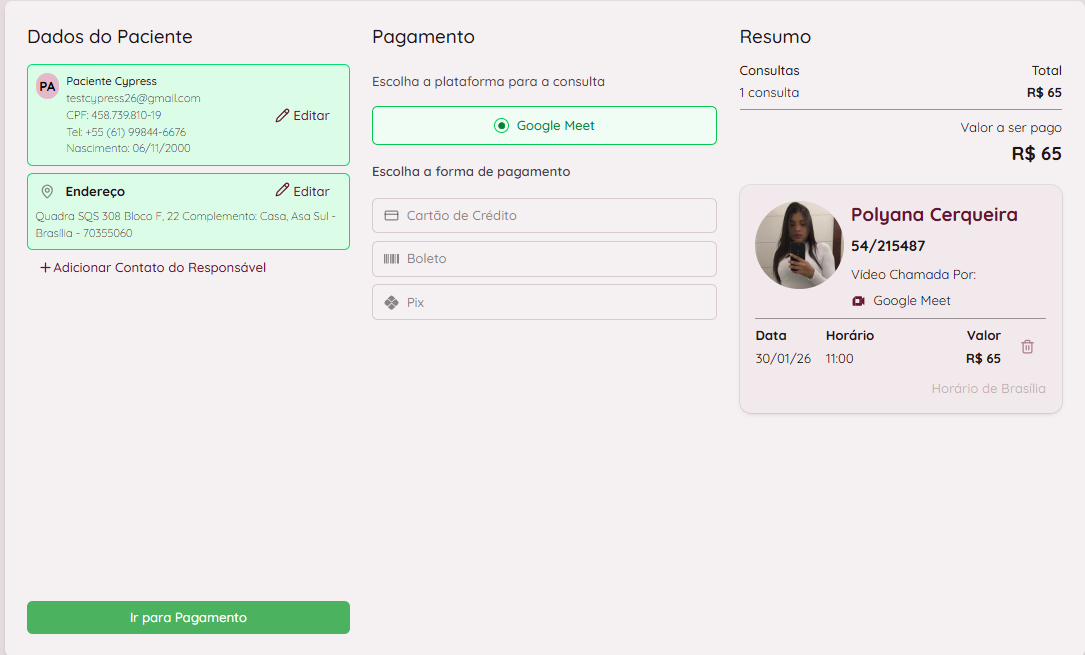Click the credit card icon
Screen dimensions: 1085x655
pos(391,216)
